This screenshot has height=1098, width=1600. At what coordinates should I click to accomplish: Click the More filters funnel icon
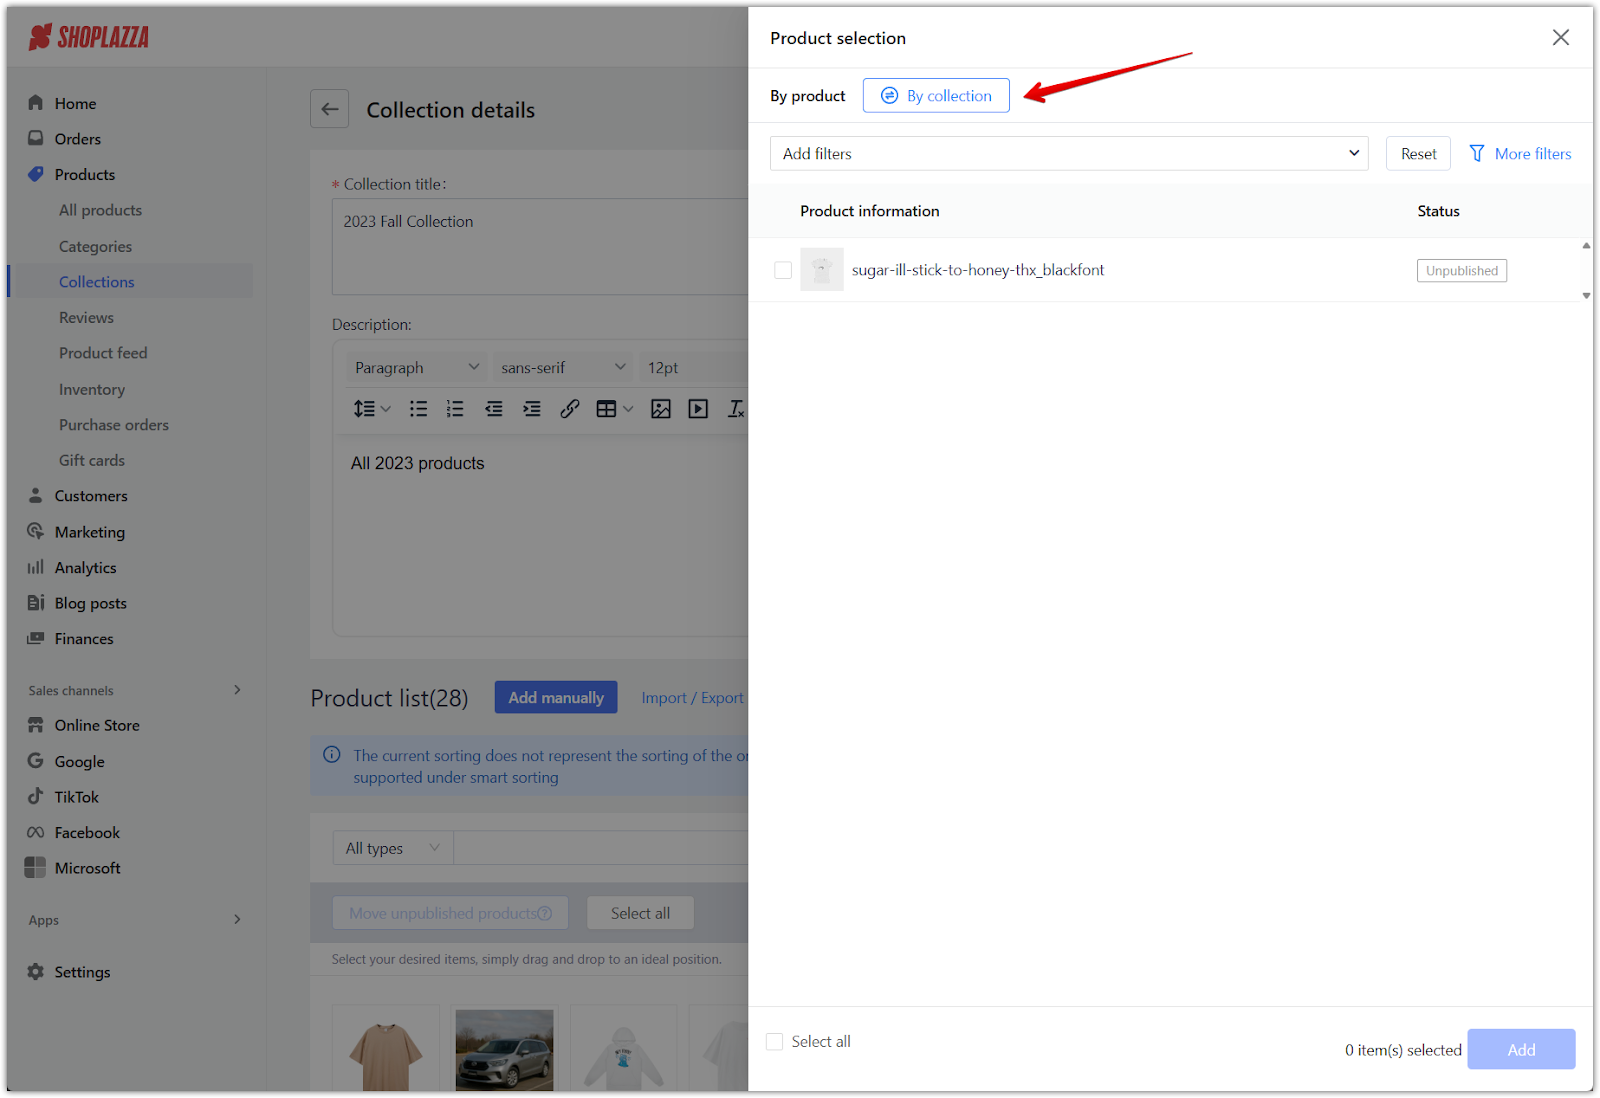coord(1476,154)
